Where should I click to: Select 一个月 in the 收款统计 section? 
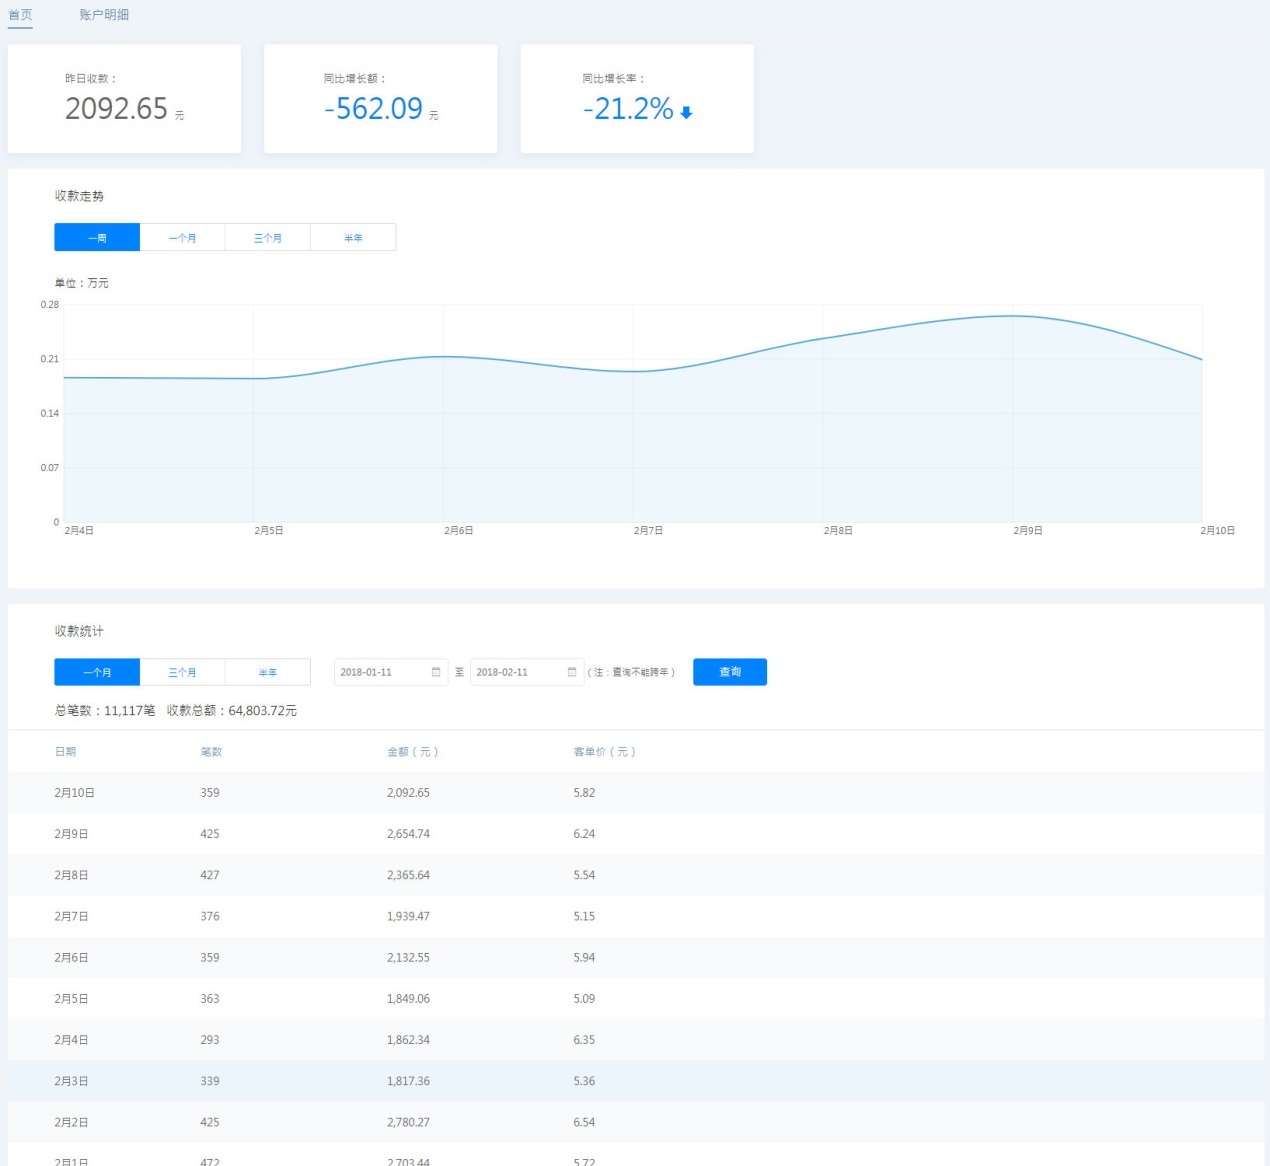[97, 672]
